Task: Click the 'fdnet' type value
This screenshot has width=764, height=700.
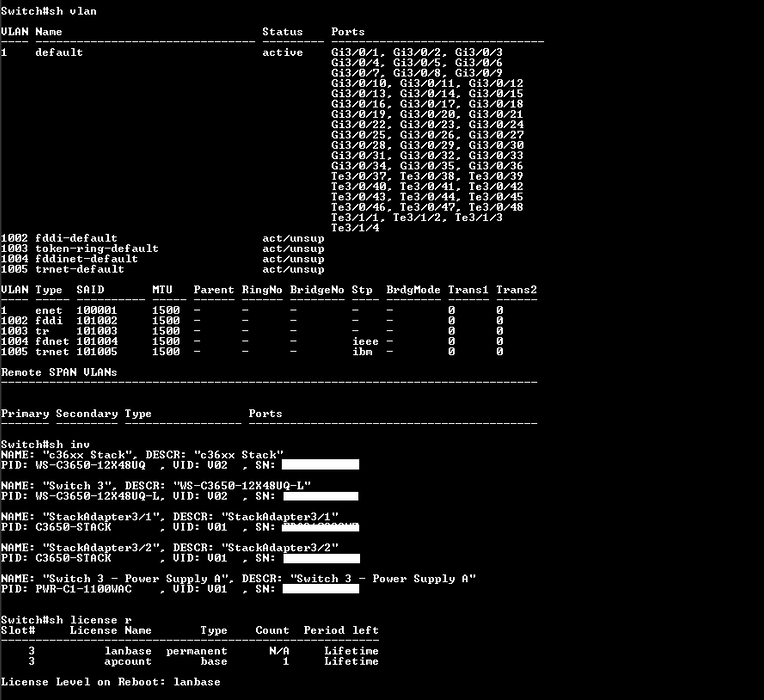Action: click(52, 341)
